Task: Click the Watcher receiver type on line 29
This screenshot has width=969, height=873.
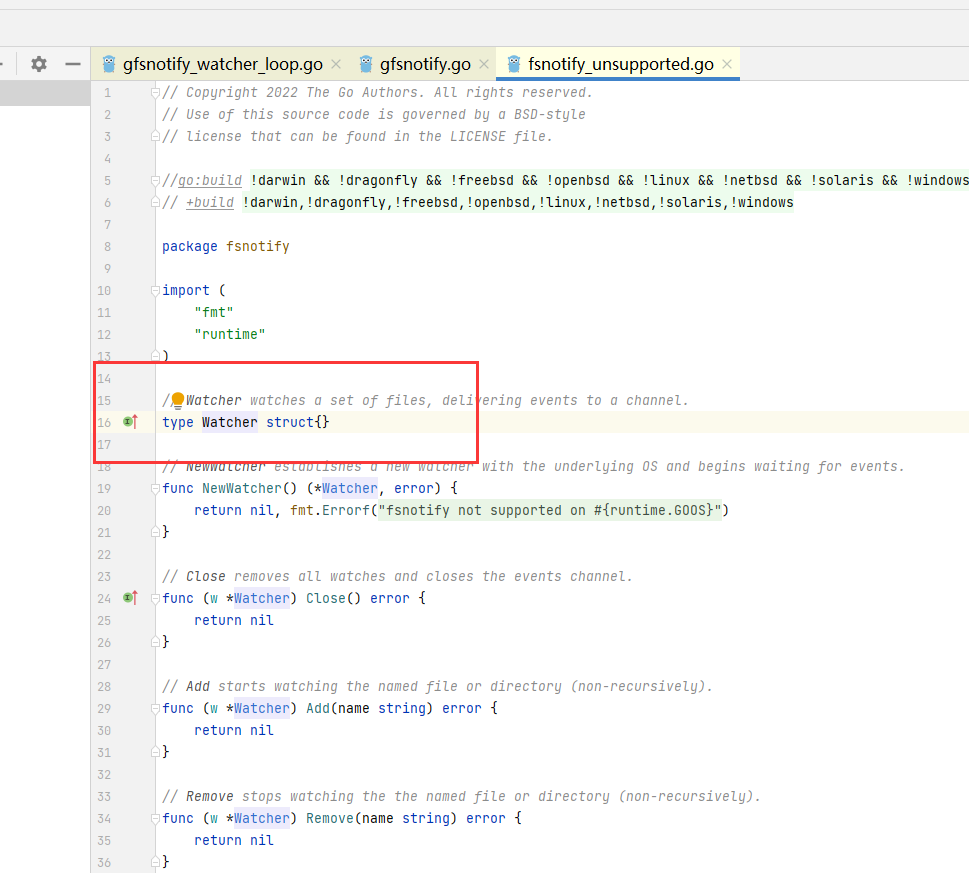Action: (x=261, y=709)
